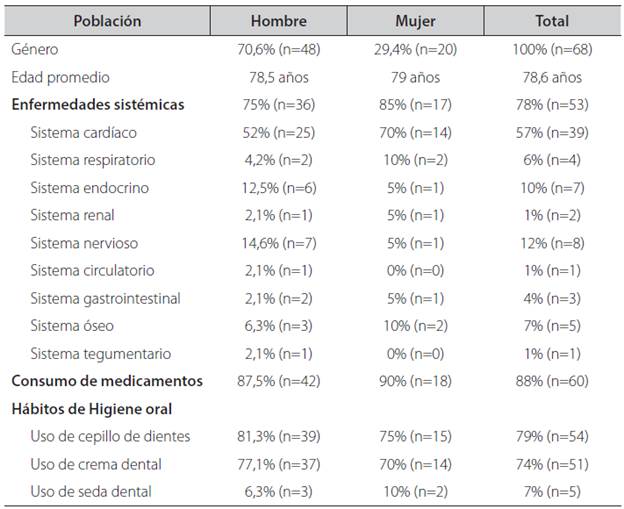The height and width of the screenshot is (509, 624).
Task: Select the '87,5% (n=42)' cell
Action: click(x=279, y=381)
